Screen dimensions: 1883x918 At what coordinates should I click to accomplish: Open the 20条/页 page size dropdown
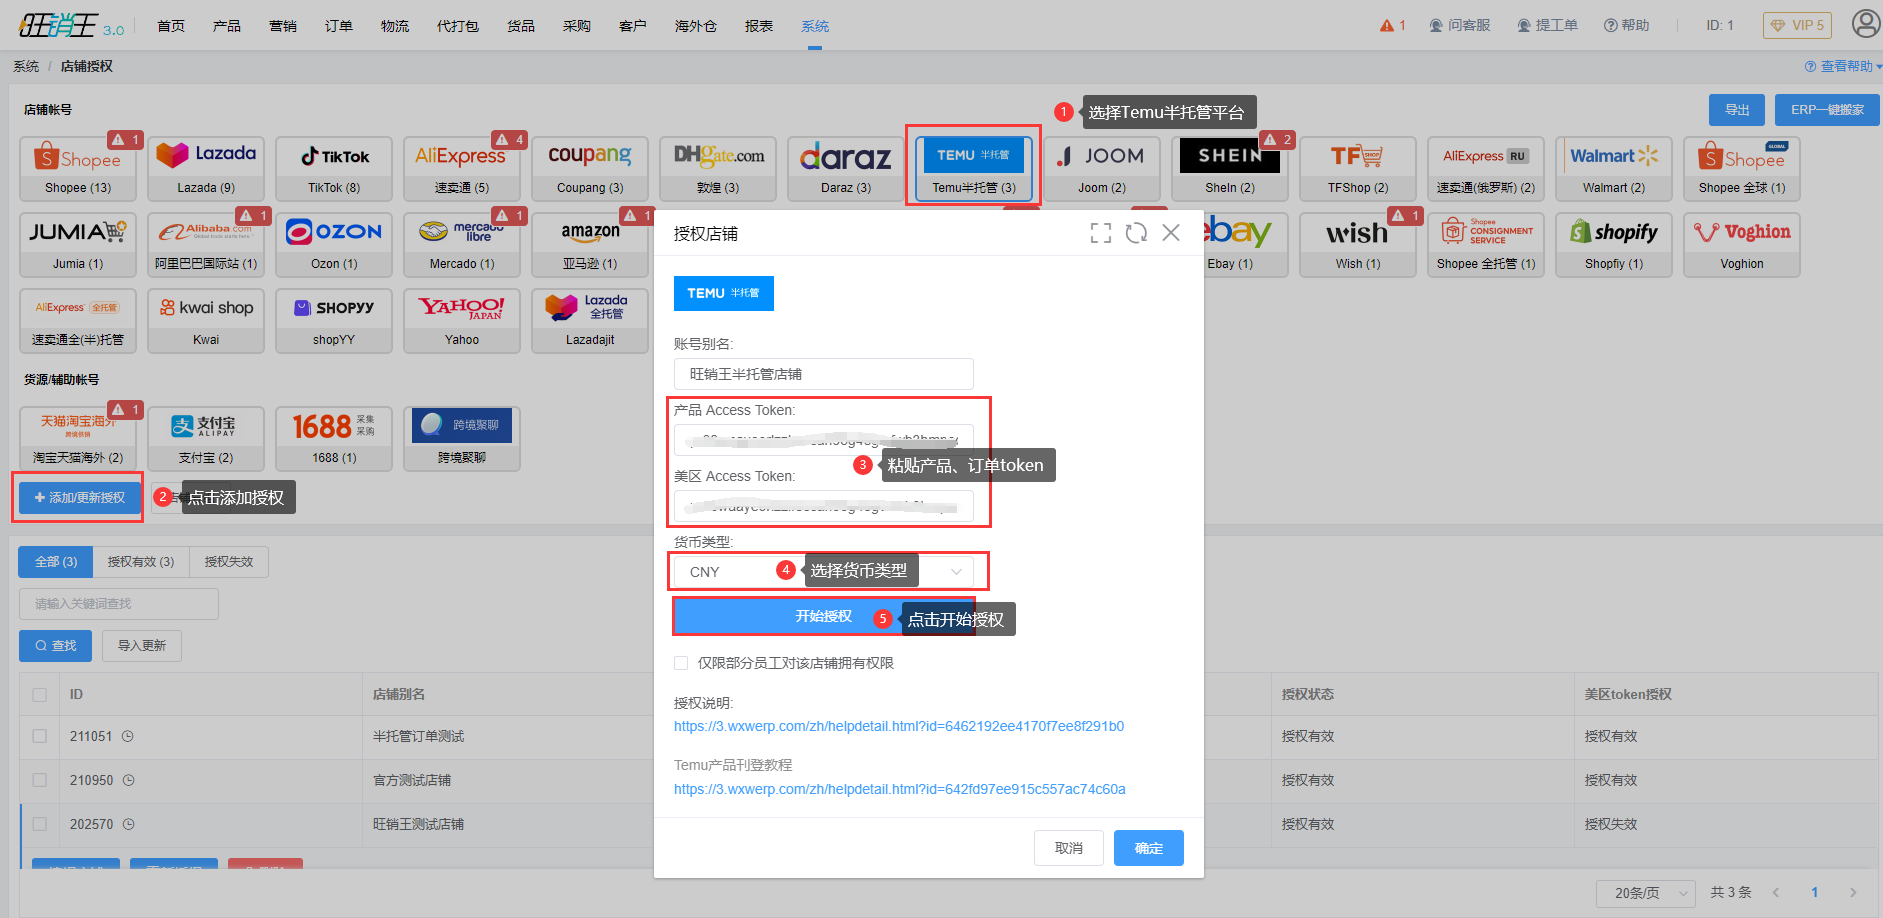[1645, 892]
